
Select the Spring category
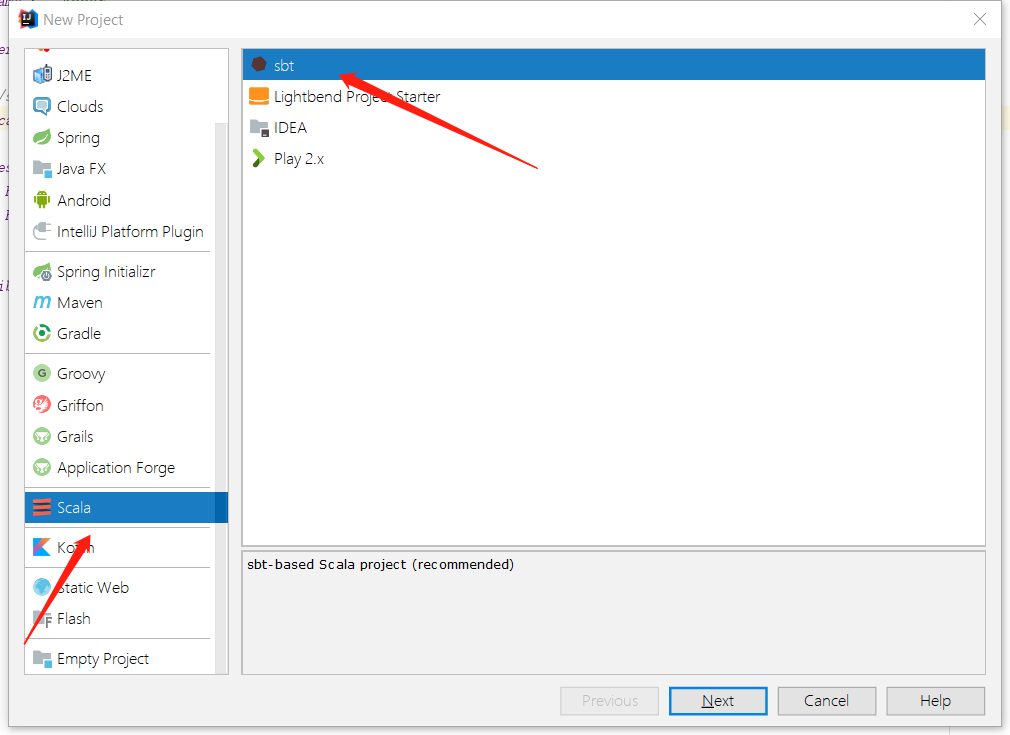(x=120, y=137)
